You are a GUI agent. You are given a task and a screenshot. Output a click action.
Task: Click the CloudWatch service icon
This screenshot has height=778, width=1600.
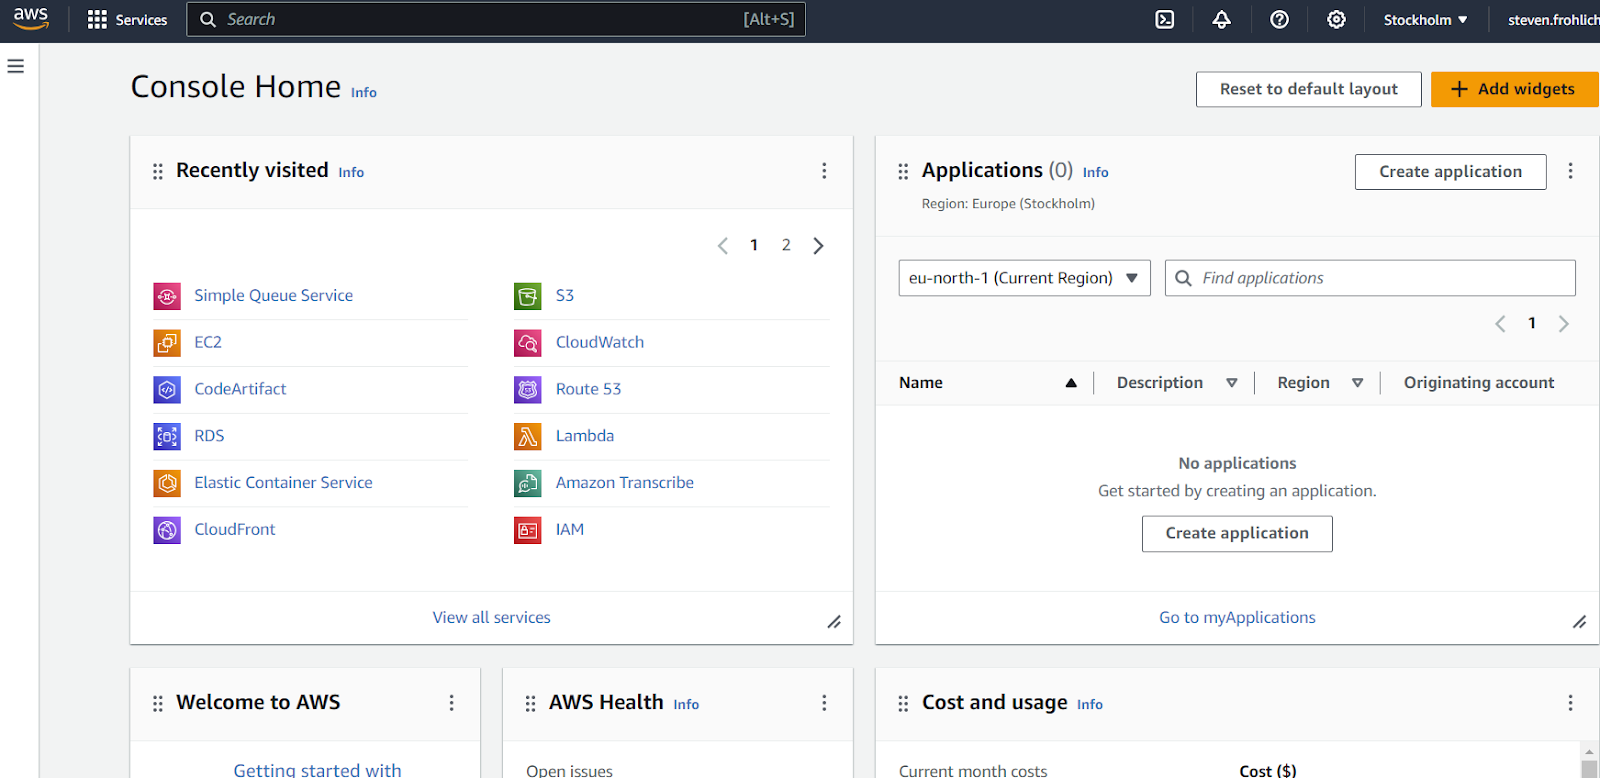click(x=528, y=343)
